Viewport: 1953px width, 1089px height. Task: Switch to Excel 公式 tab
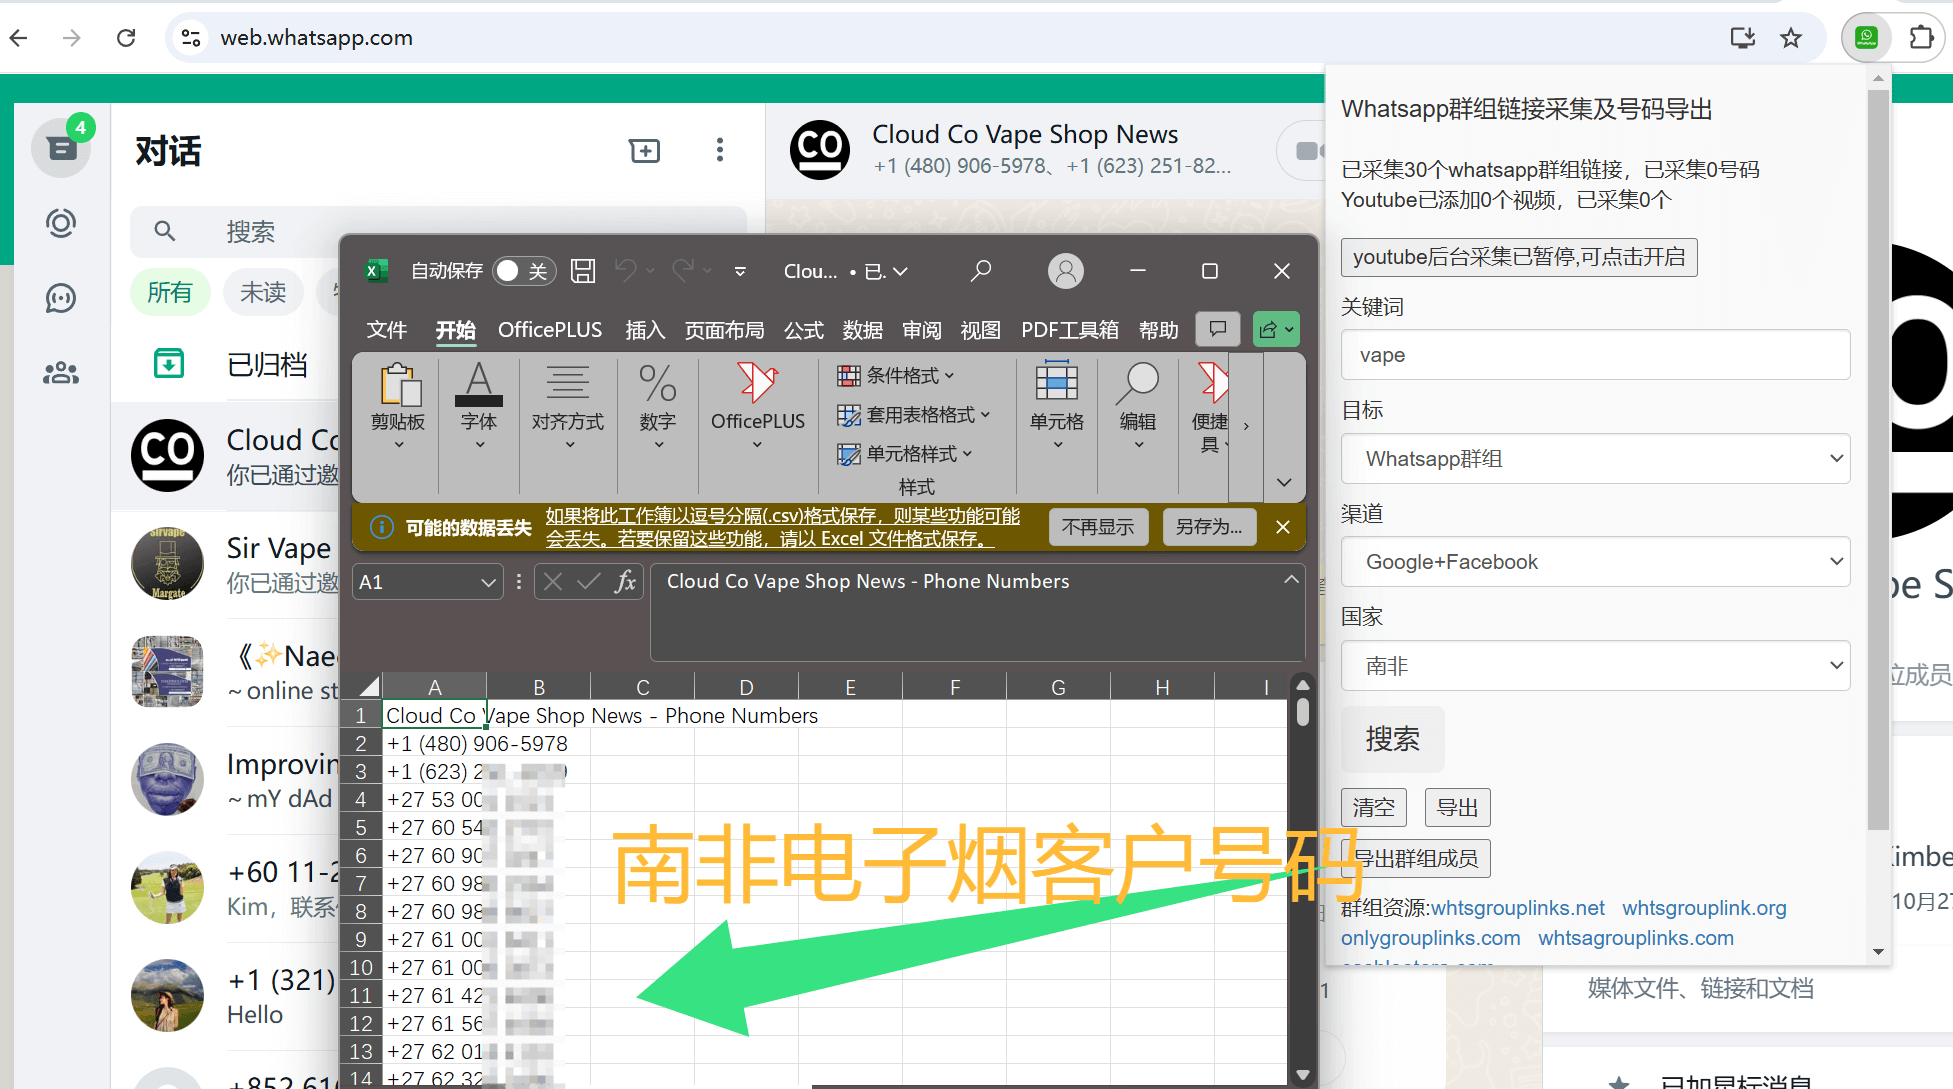804,330
